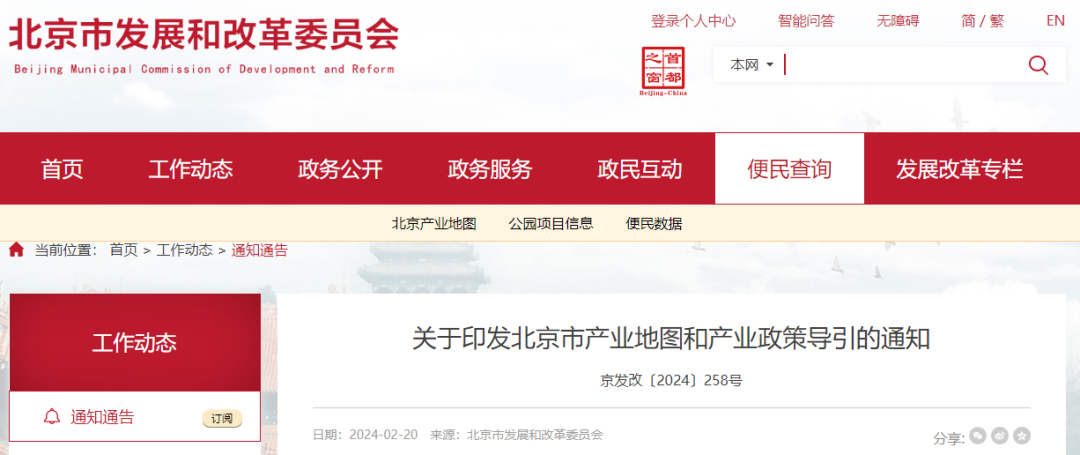Expand the 本网 search scope dropdown
The width and height of the screenshot is (1080, 455).
752,65
